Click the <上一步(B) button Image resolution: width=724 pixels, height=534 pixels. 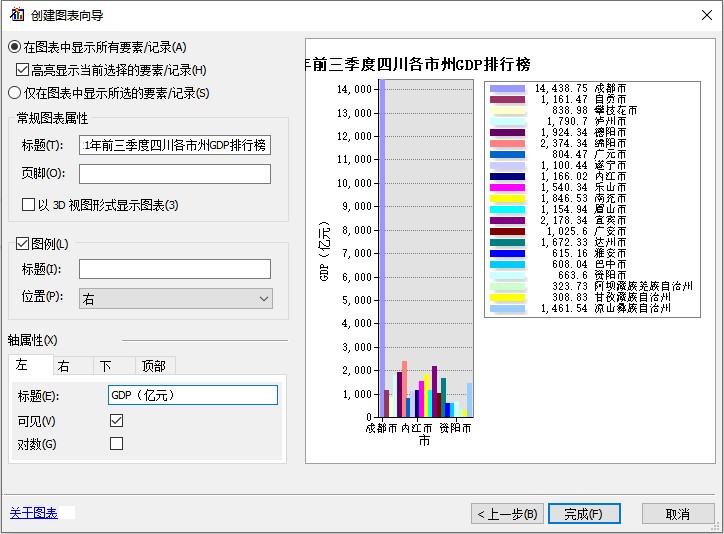[507, 514]
